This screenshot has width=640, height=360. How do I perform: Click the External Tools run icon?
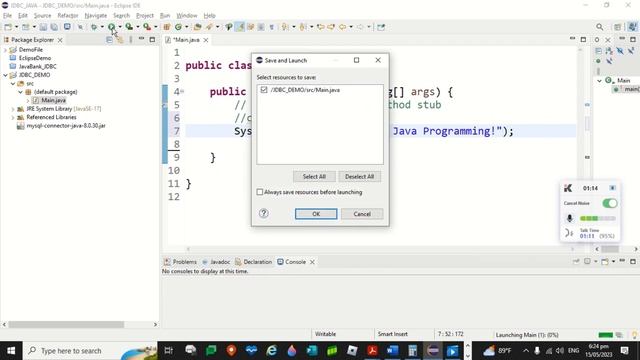click(147, 27)
